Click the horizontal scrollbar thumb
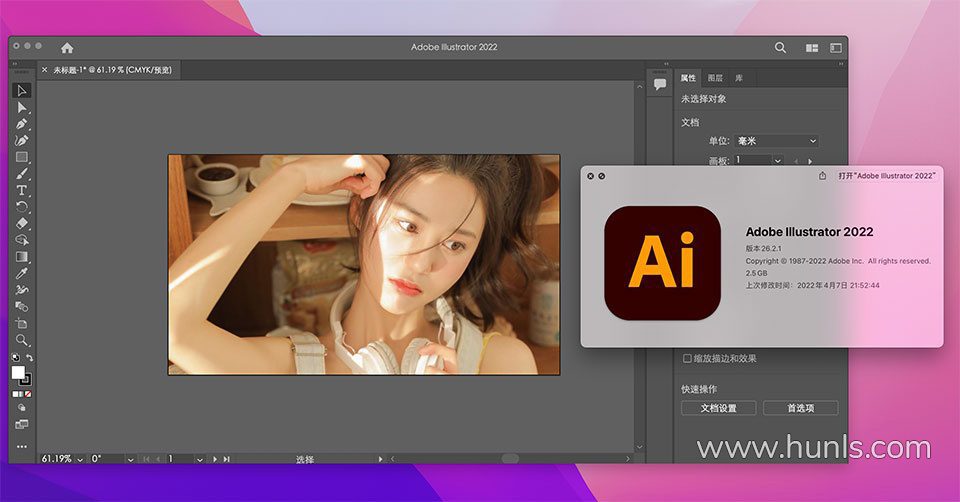Screen dimensions: 960x502 [510, 459]
